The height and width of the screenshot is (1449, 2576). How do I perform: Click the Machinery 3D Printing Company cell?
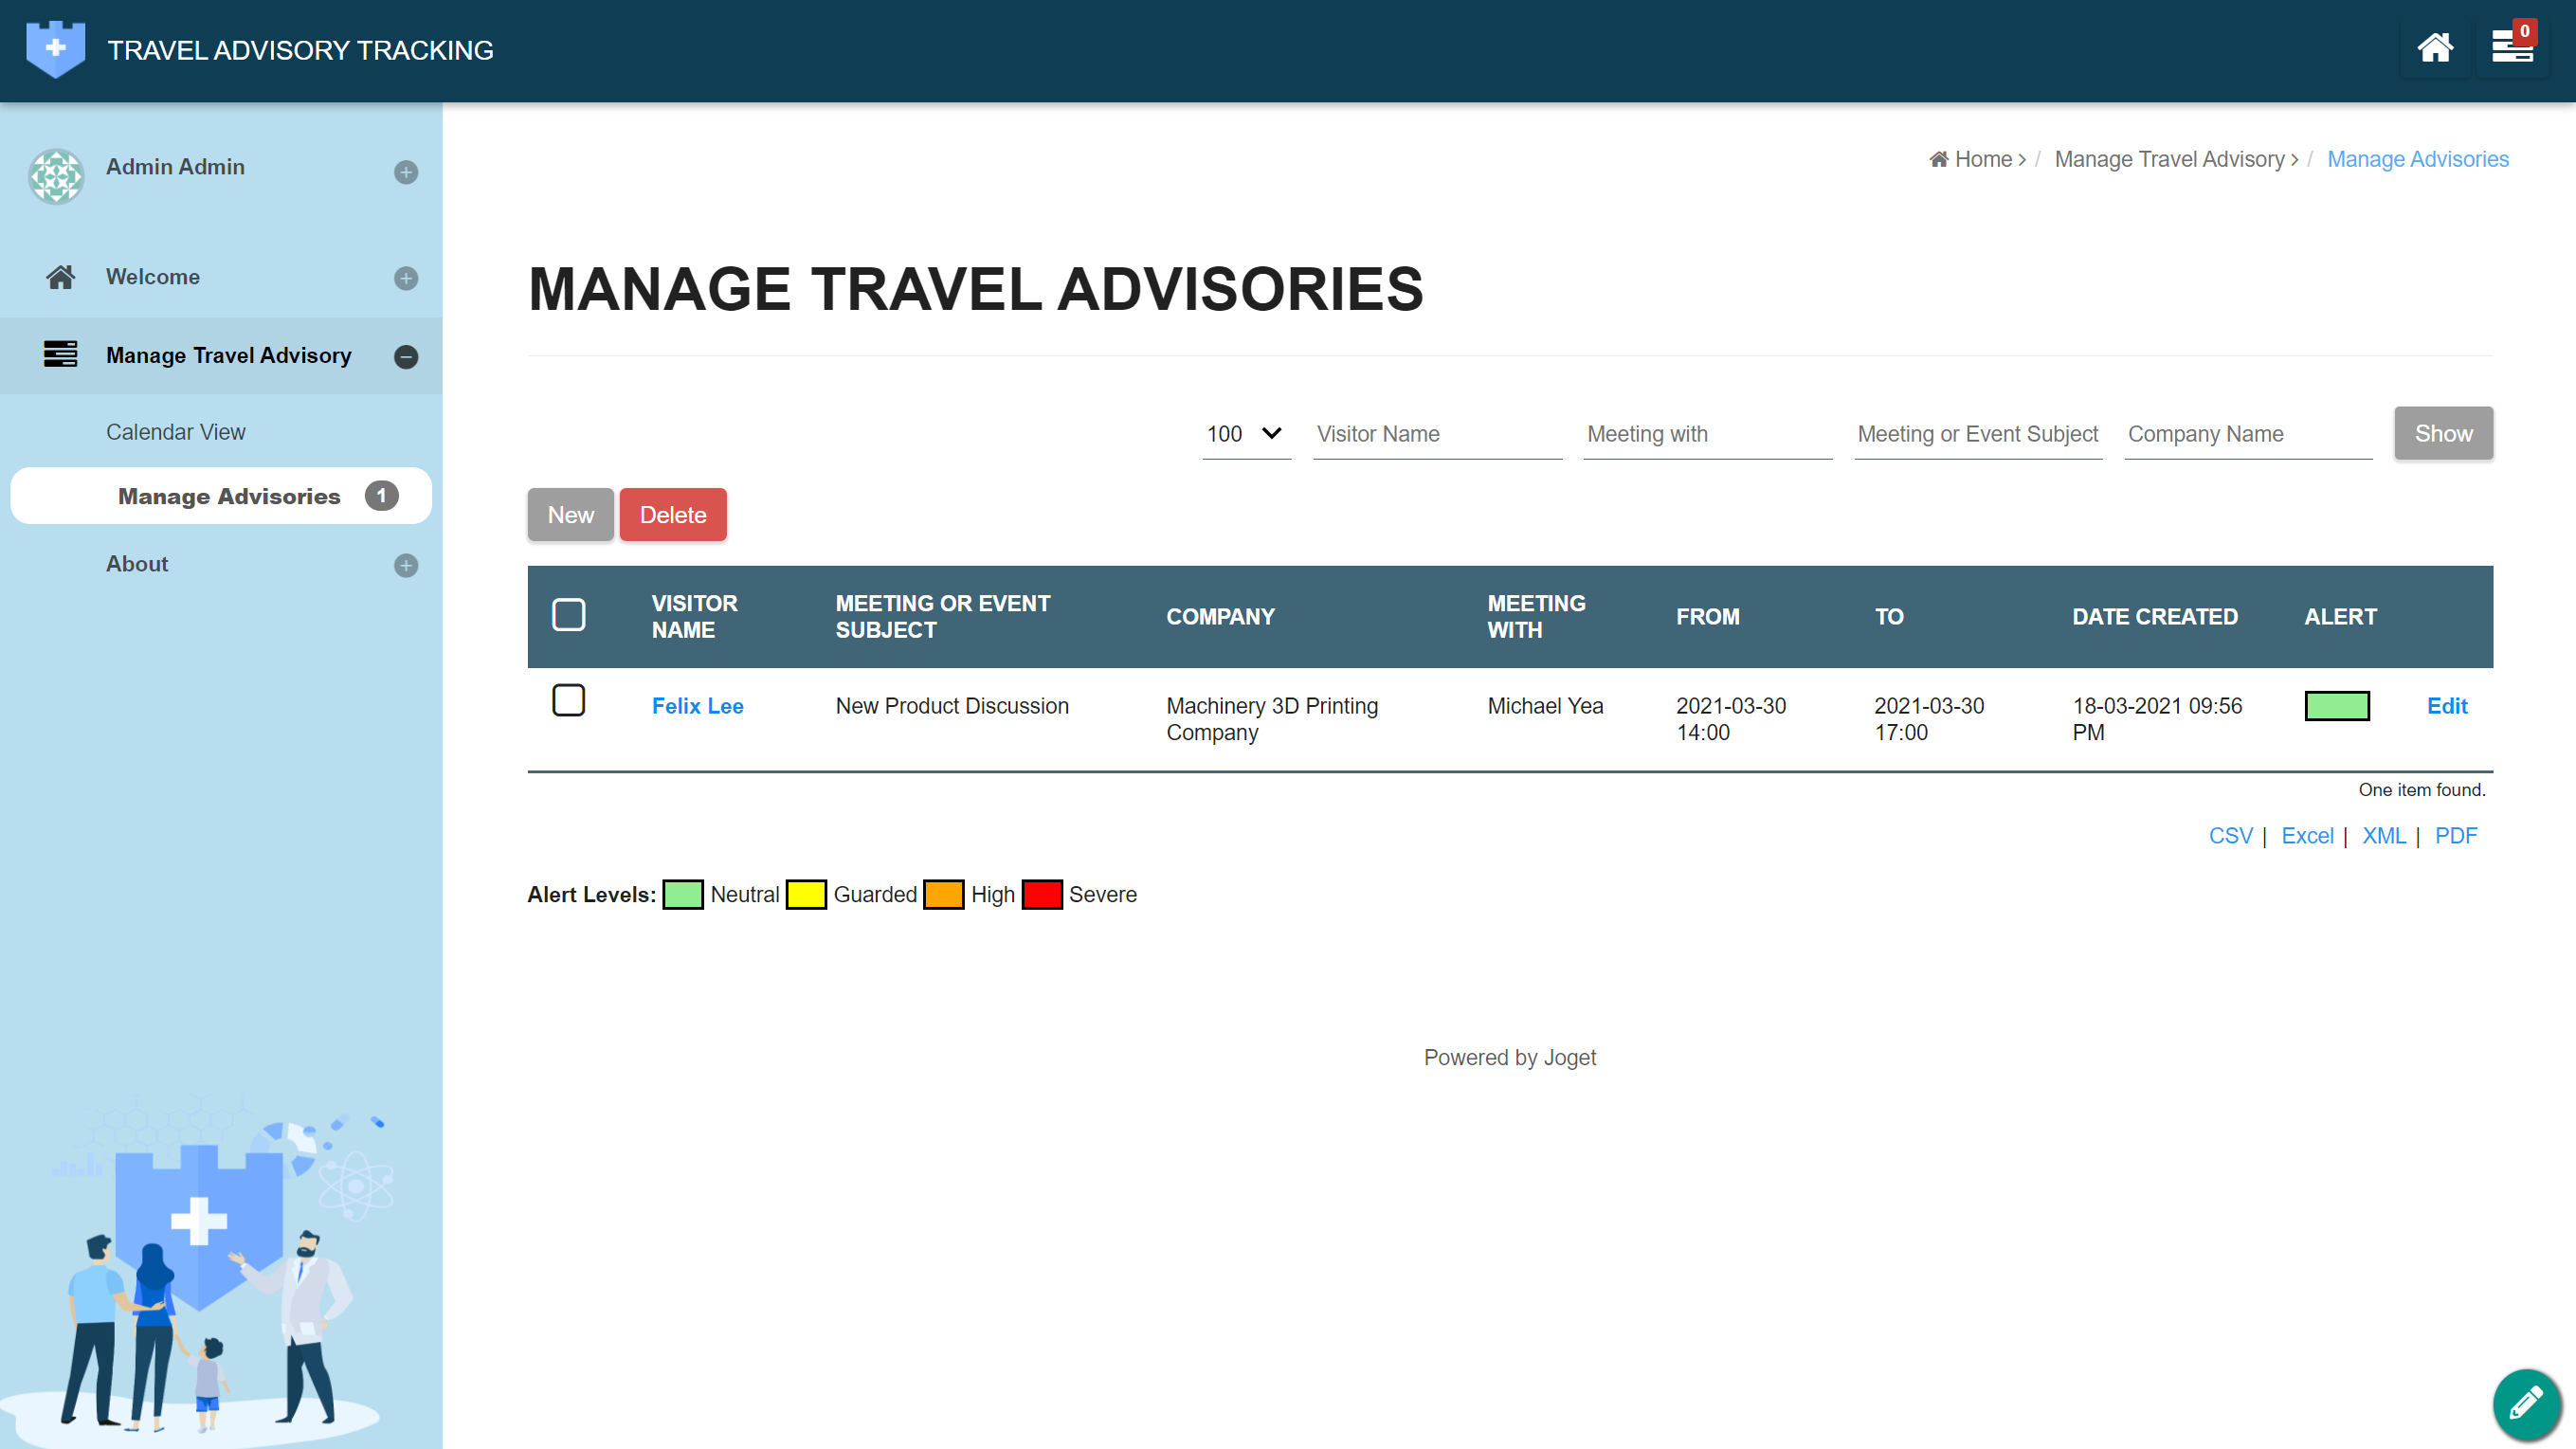pos(1272,719)
